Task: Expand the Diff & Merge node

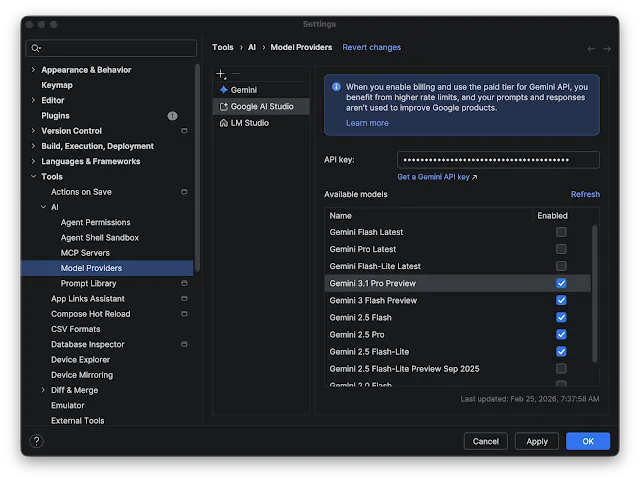Action: 43,390
